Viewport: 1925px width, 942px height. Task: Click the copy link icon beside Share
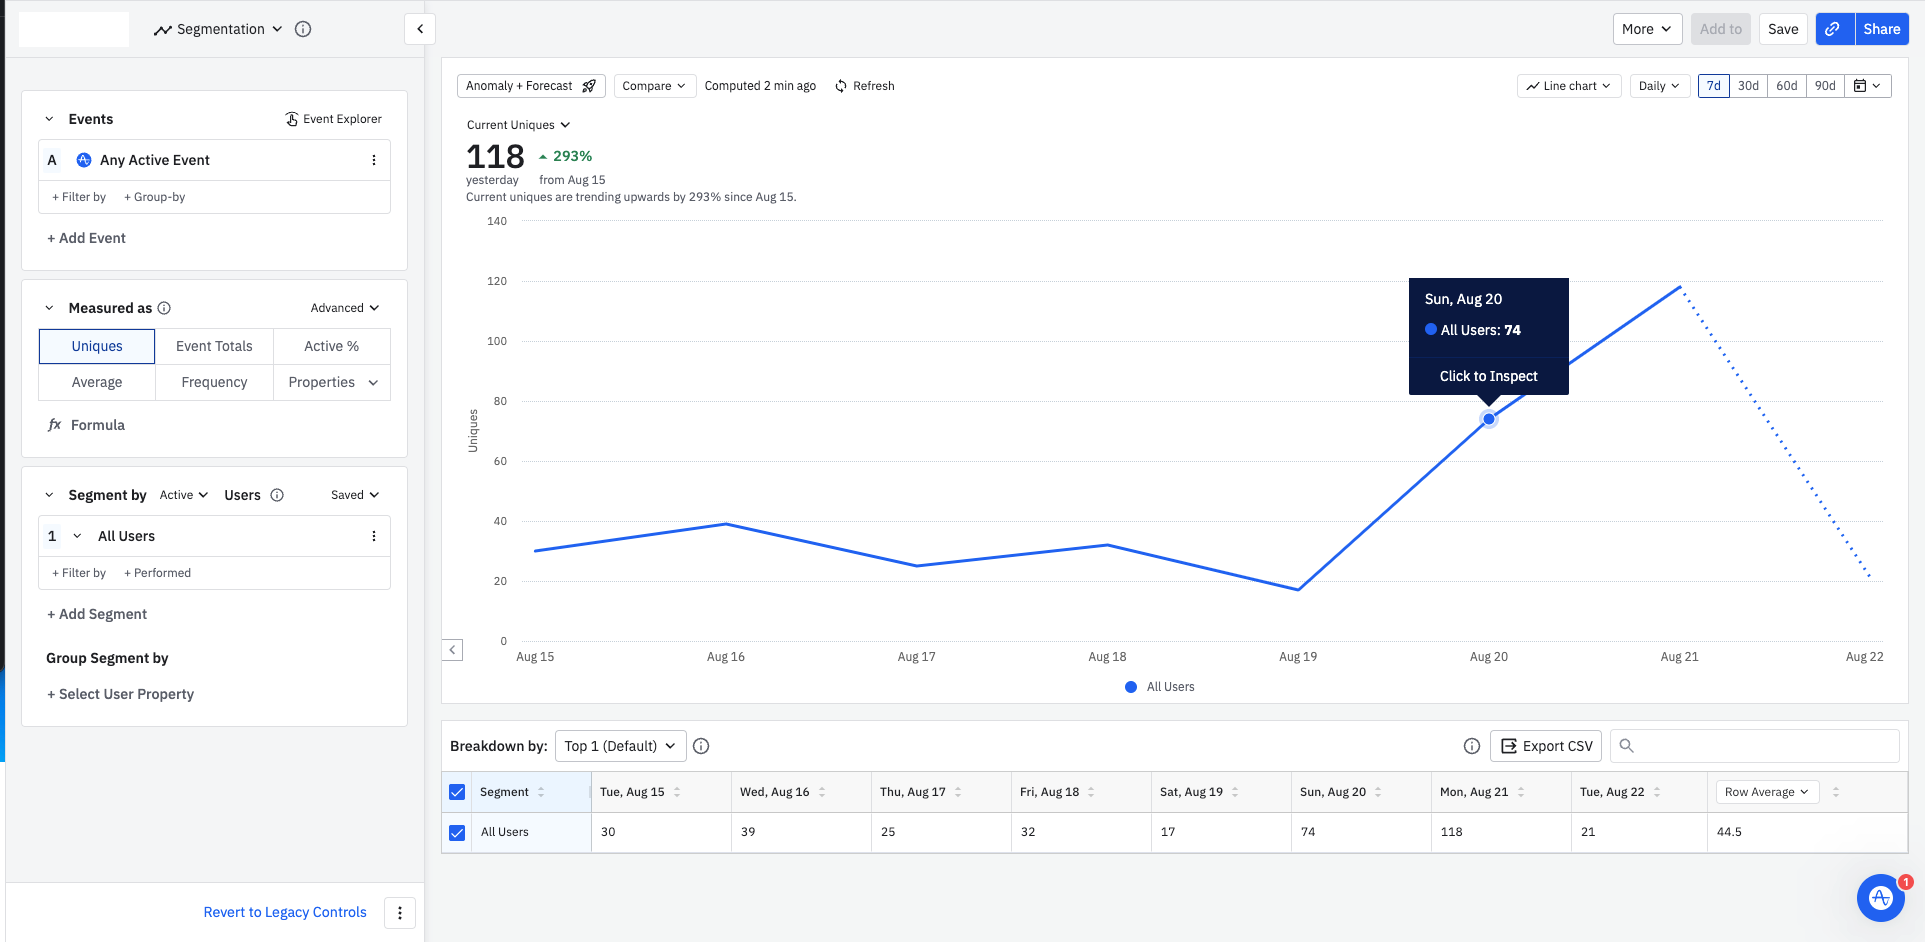tap(1833, 29)
